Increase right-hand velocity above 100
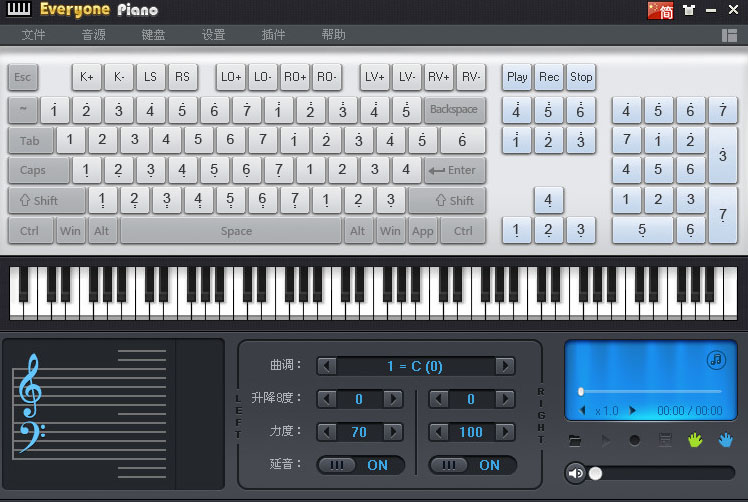748x502 pixels. pos(505,432)
